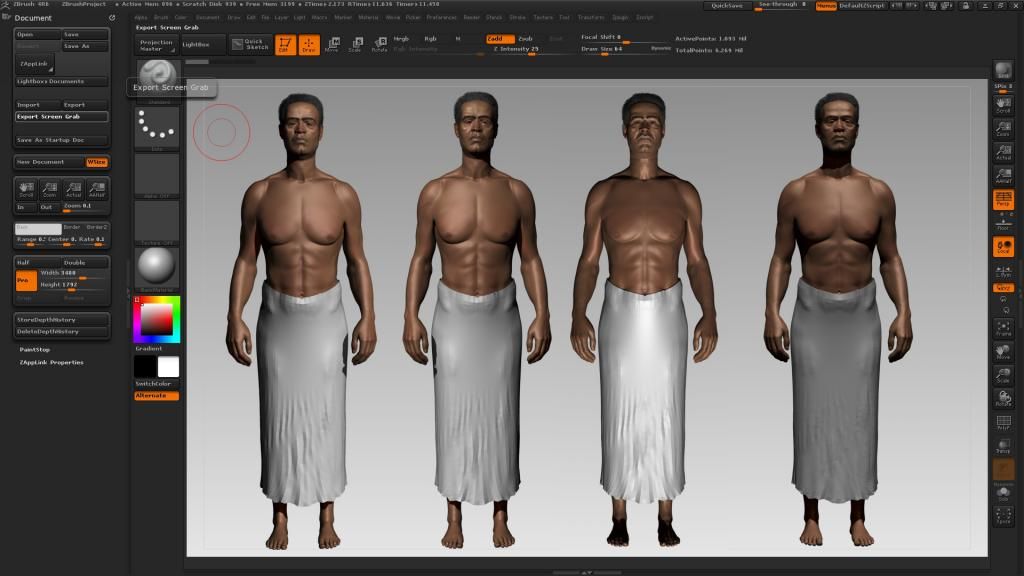Click the document Width slider
This screenshot has height=576, width=1024.
74,274
